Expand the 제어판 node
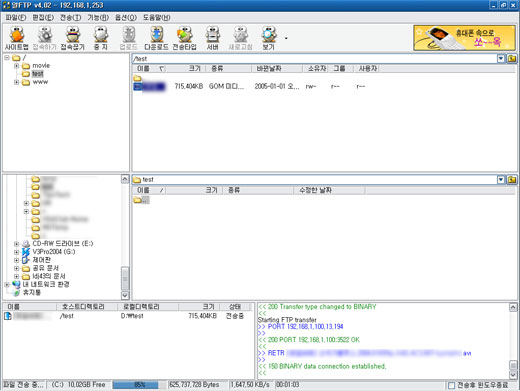 [x=16, y=260]
